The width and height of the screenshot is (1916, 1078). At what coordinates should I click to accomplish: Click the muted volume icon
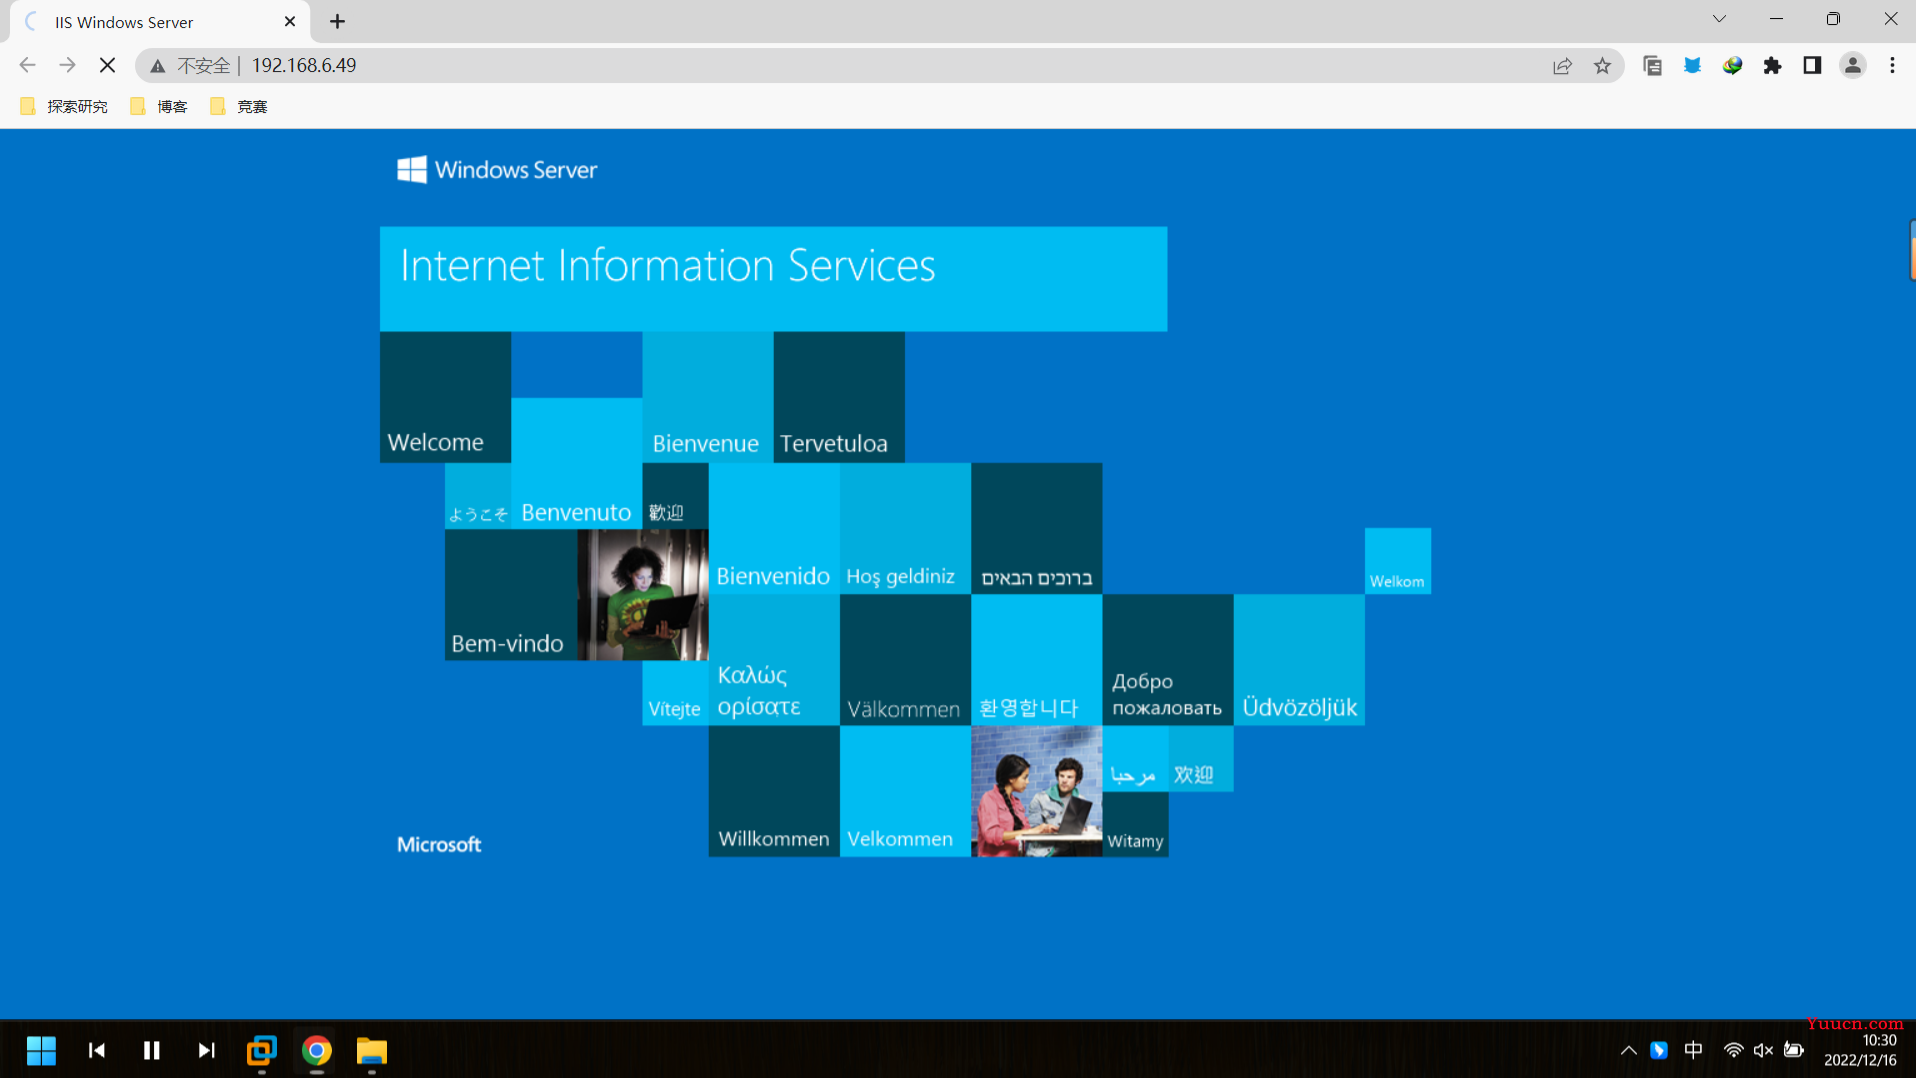click(x=1763, y=1050)
